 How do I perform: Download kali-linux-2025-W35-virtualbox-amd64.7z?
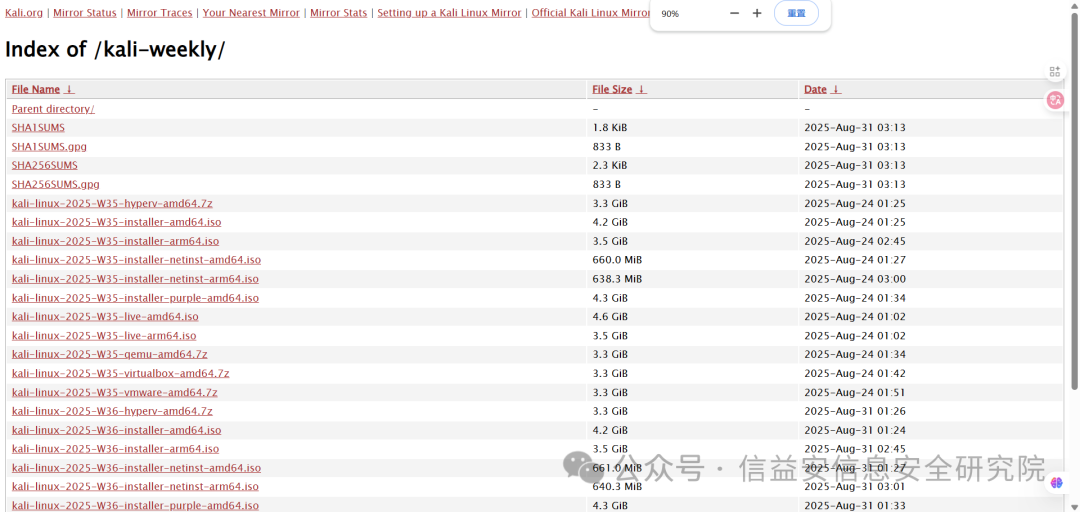[121, 373]
